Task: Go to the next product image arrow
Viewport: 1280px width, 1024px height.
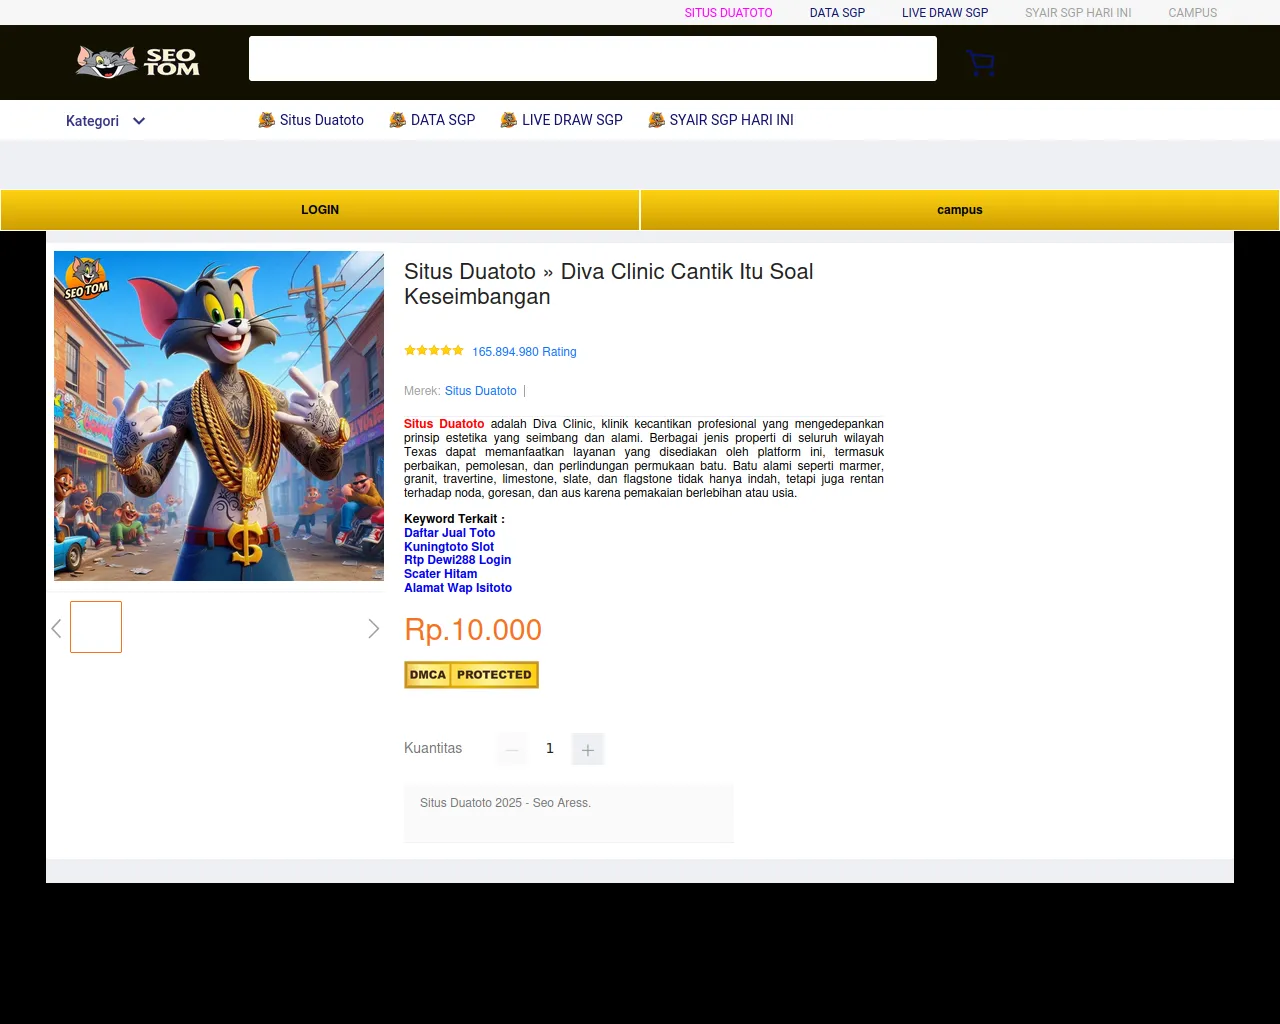Action: click(x=373, y=628)
